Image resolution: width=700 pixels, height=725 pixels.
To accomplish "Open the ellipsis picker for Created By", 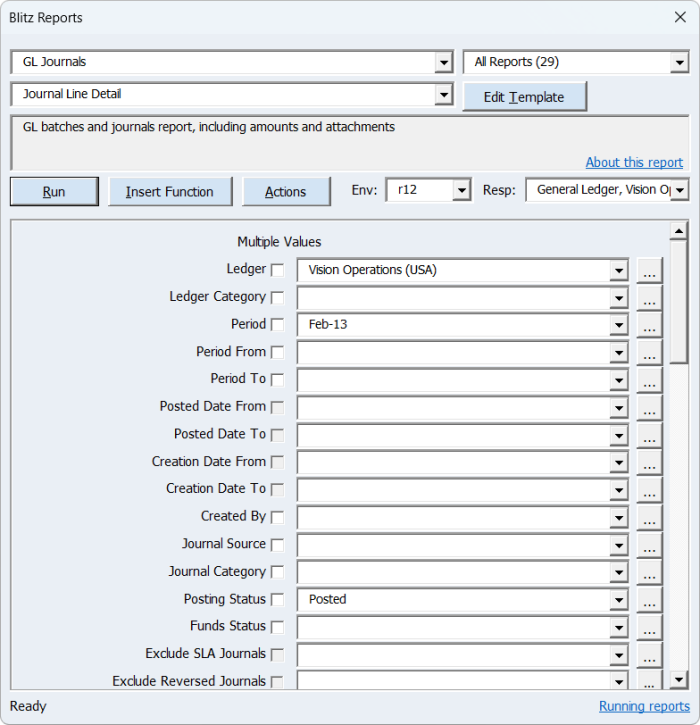I will click(649, 518).
